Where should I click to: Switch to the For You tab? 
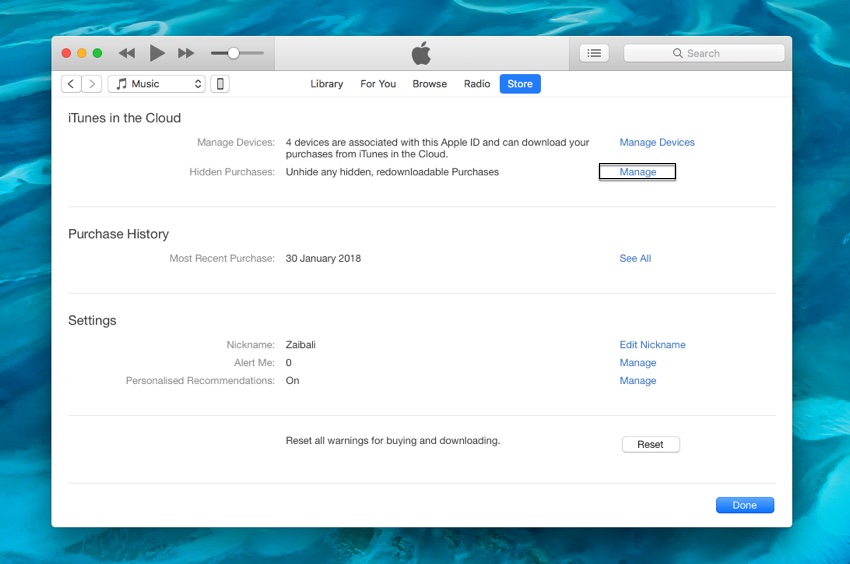pos(378,84)
